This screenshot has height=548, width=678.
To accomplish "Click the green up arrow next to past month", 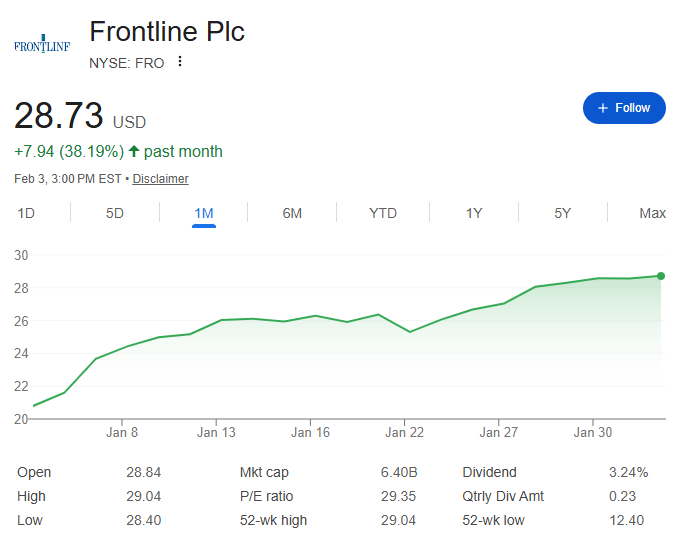I will [x=134, y=151].
